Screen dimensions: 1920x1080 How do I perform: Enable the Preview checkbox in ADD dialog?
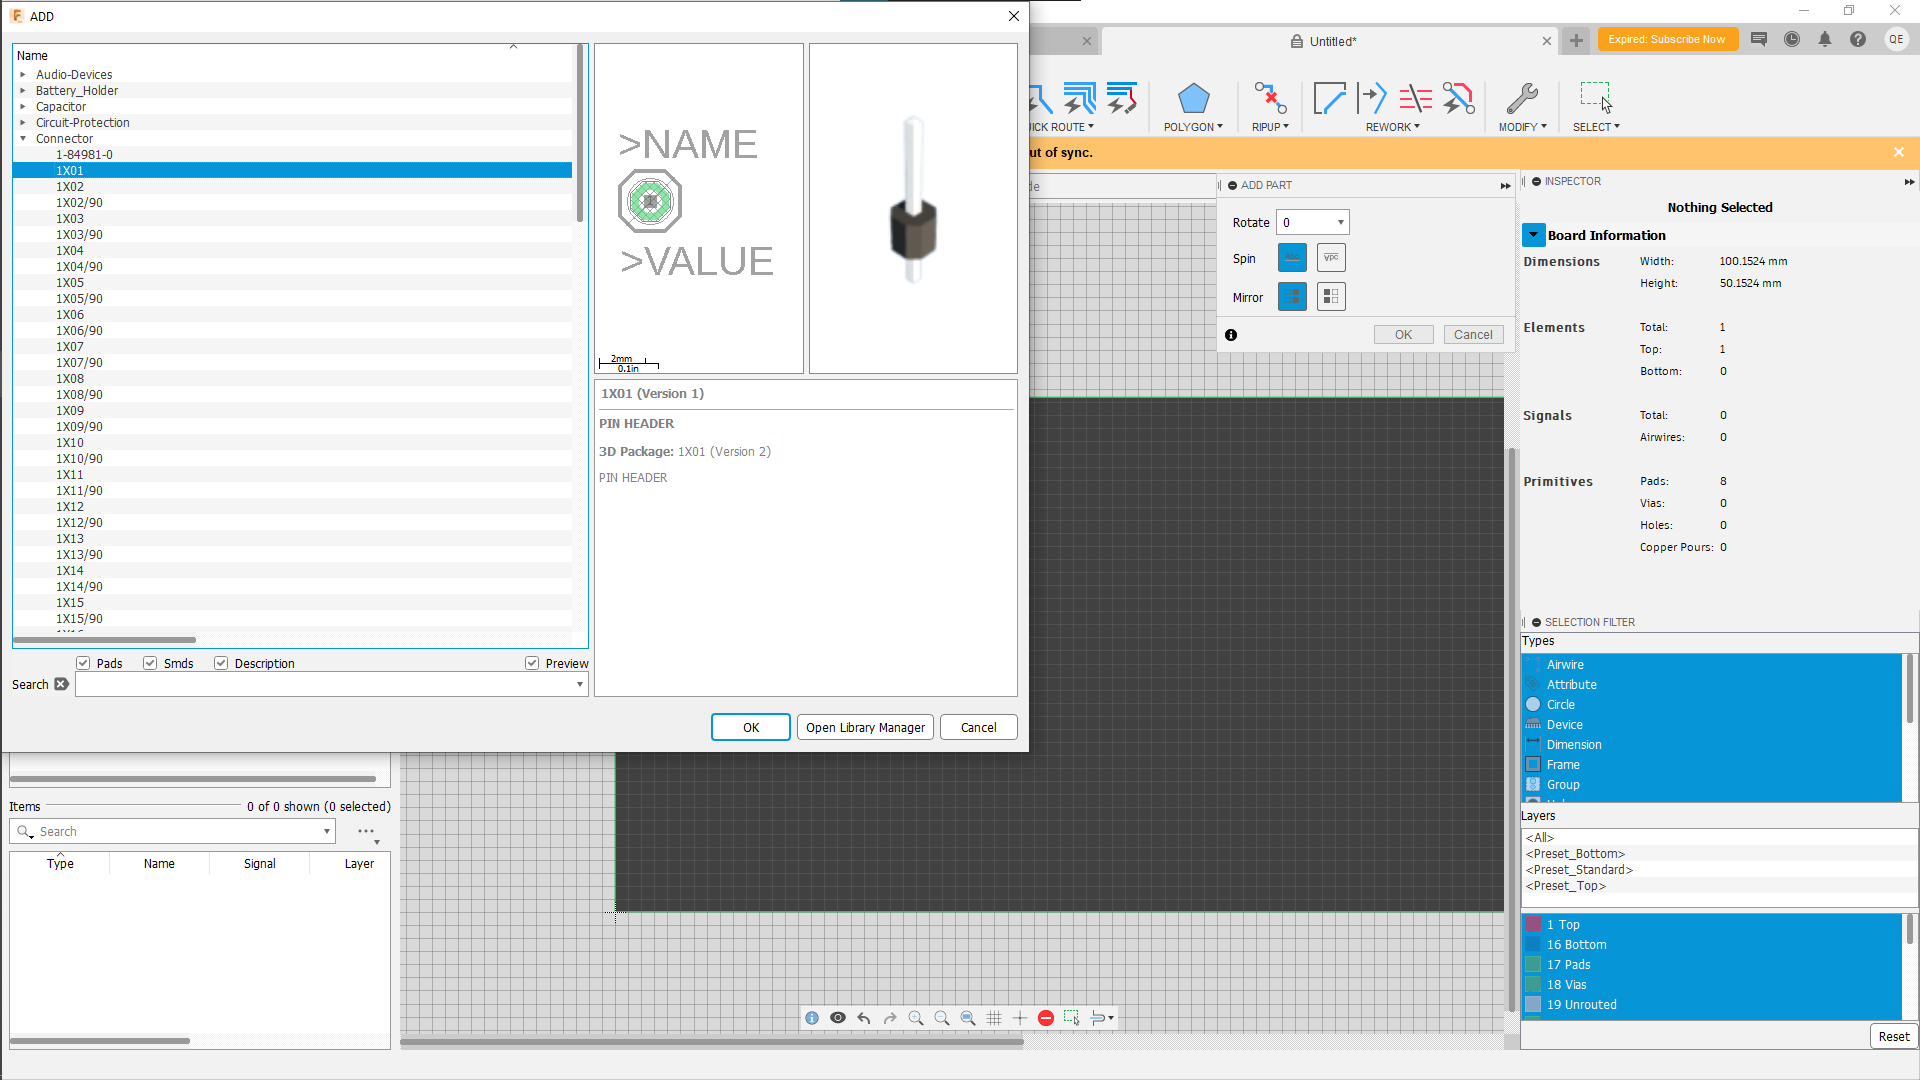click(533, 663)
